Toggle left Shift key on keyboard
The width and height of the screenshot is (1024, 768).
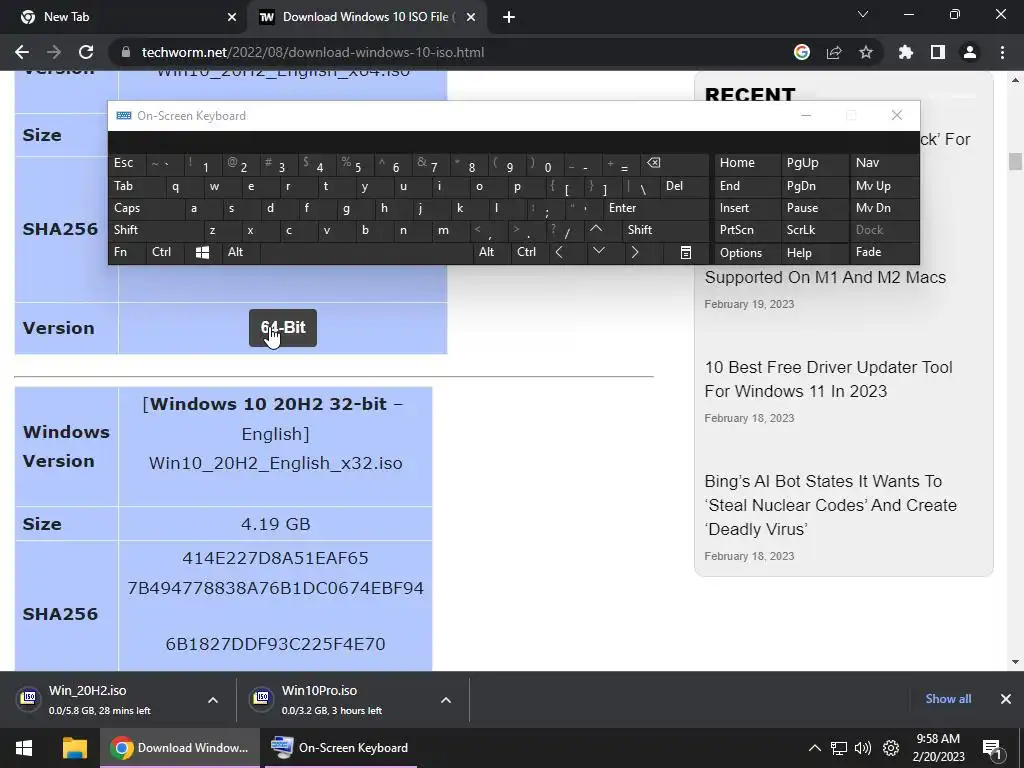click(x=155, y=230)
